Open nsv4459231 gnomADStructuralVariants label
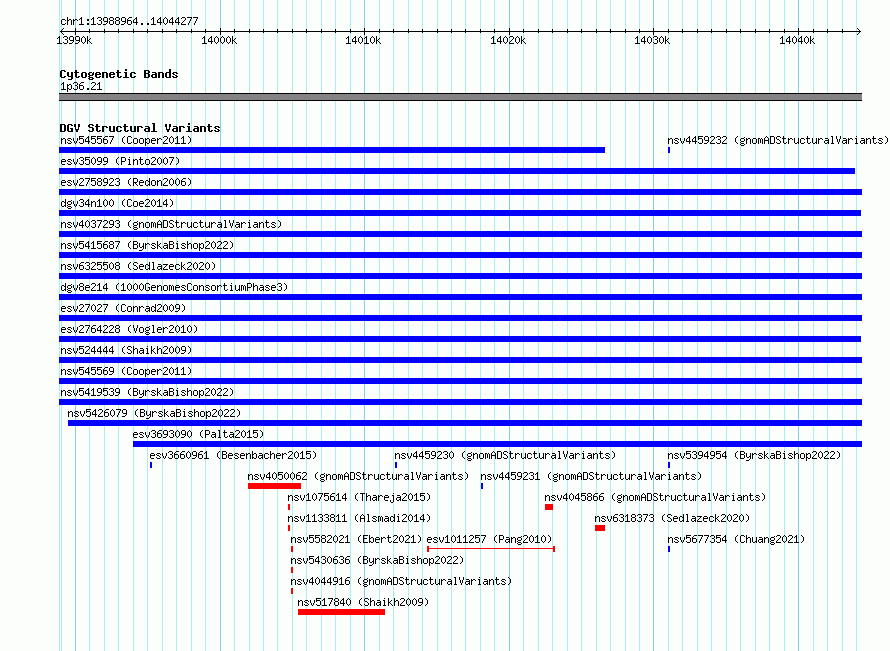 point(591,476)
